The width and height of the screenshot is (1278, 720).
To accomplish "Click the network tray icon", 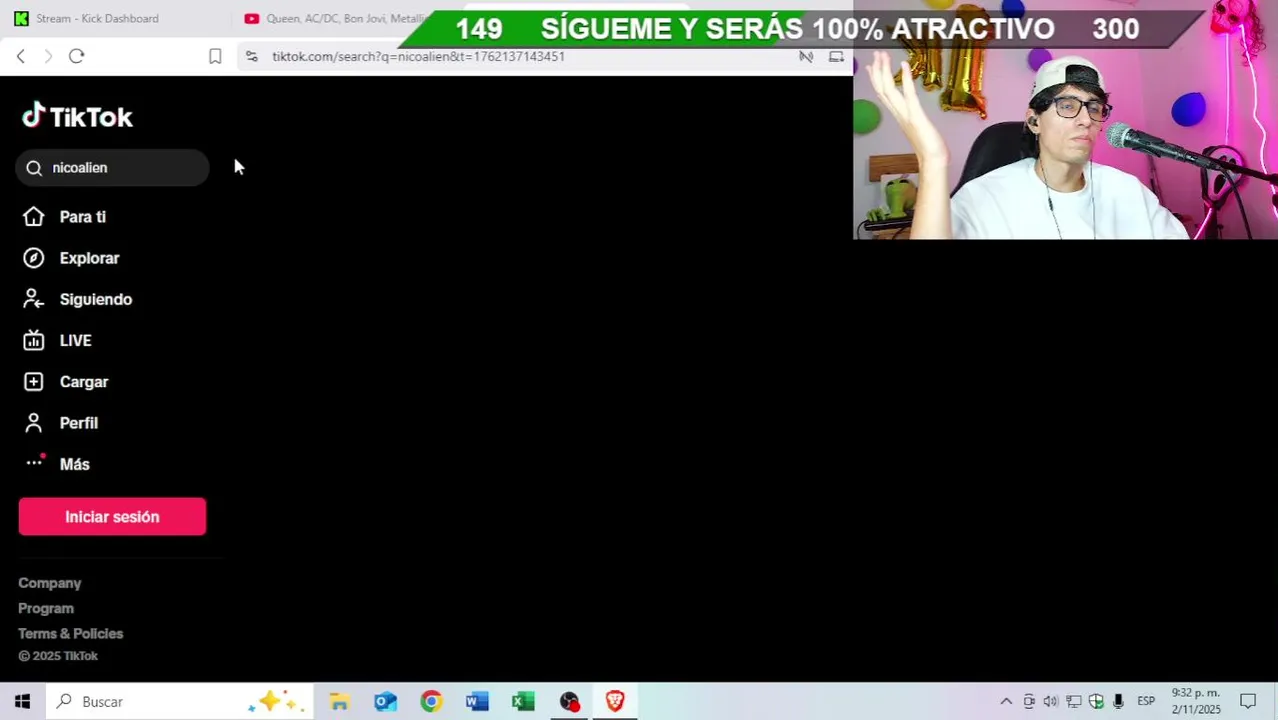I will 1073,702.
